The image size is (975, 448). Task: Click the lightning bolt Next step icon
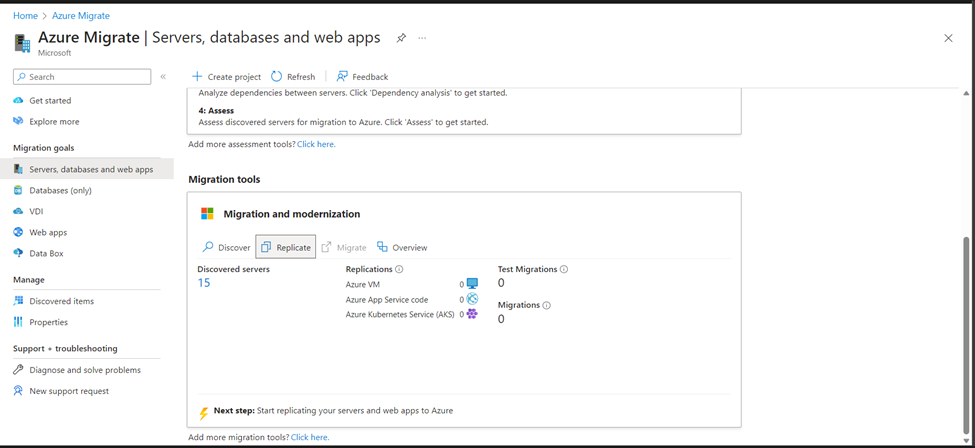coord(203,413)
